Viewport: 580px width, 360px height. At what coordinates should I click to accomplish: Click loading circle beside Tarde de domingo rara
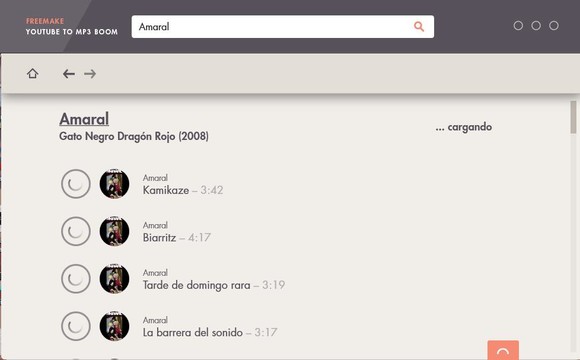76,279
